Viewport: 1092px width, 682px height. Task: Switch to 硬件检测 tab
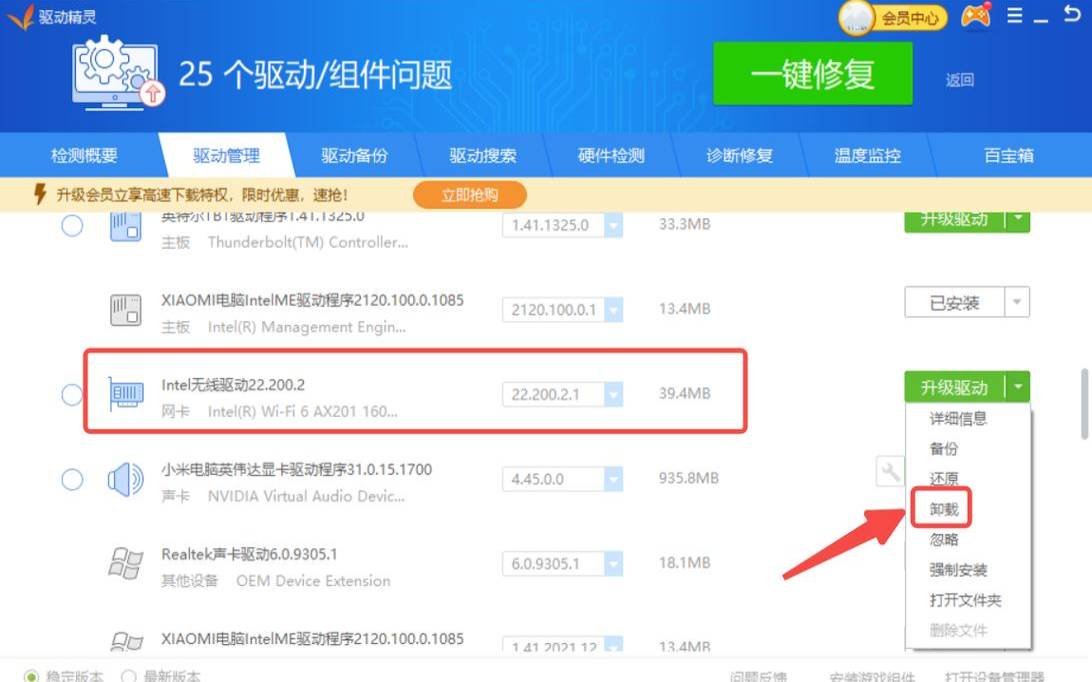tap(611, 155)
